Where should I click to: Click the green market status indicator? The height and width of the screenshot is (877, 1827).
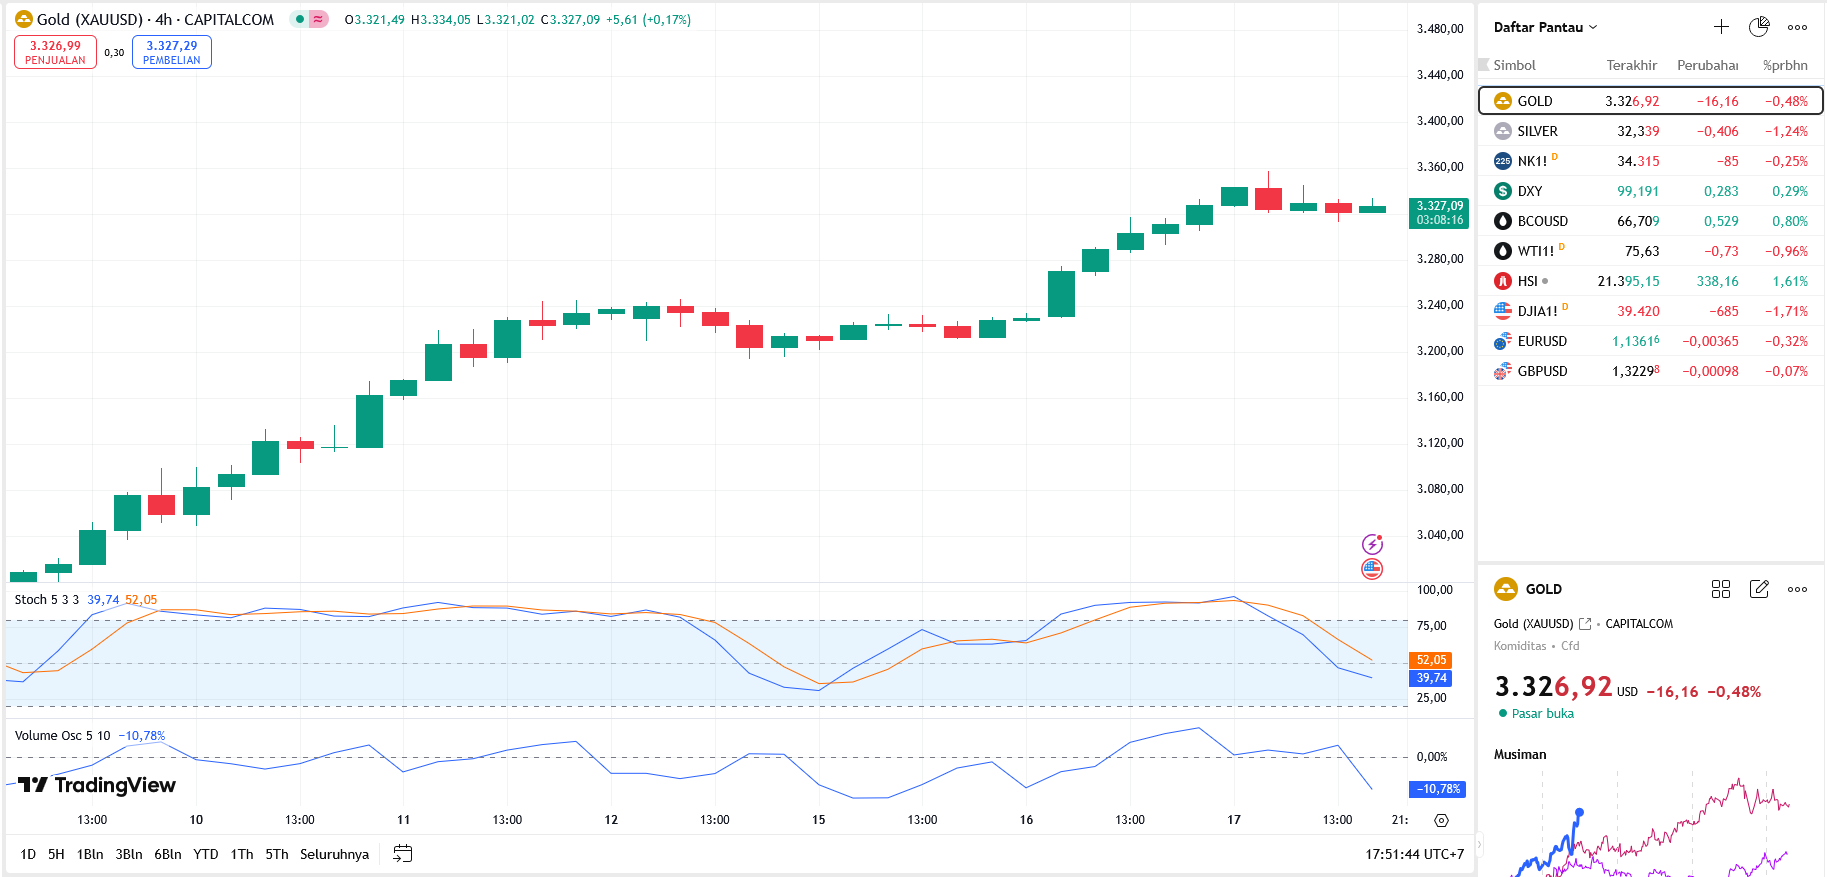[x=300, y=19]
